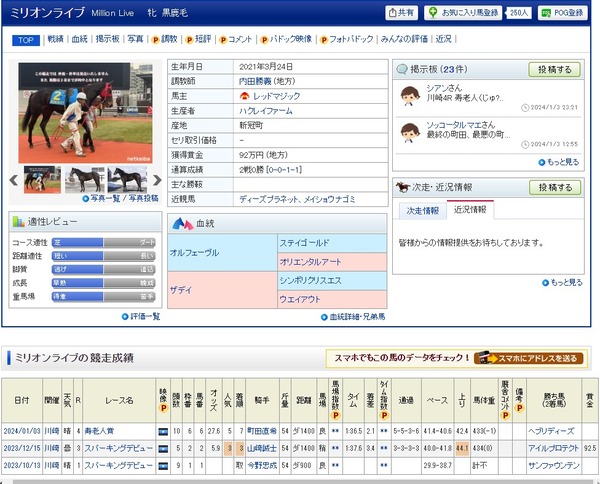Click the POG登録 button
The image size is (600, 484).
[562, 13]
